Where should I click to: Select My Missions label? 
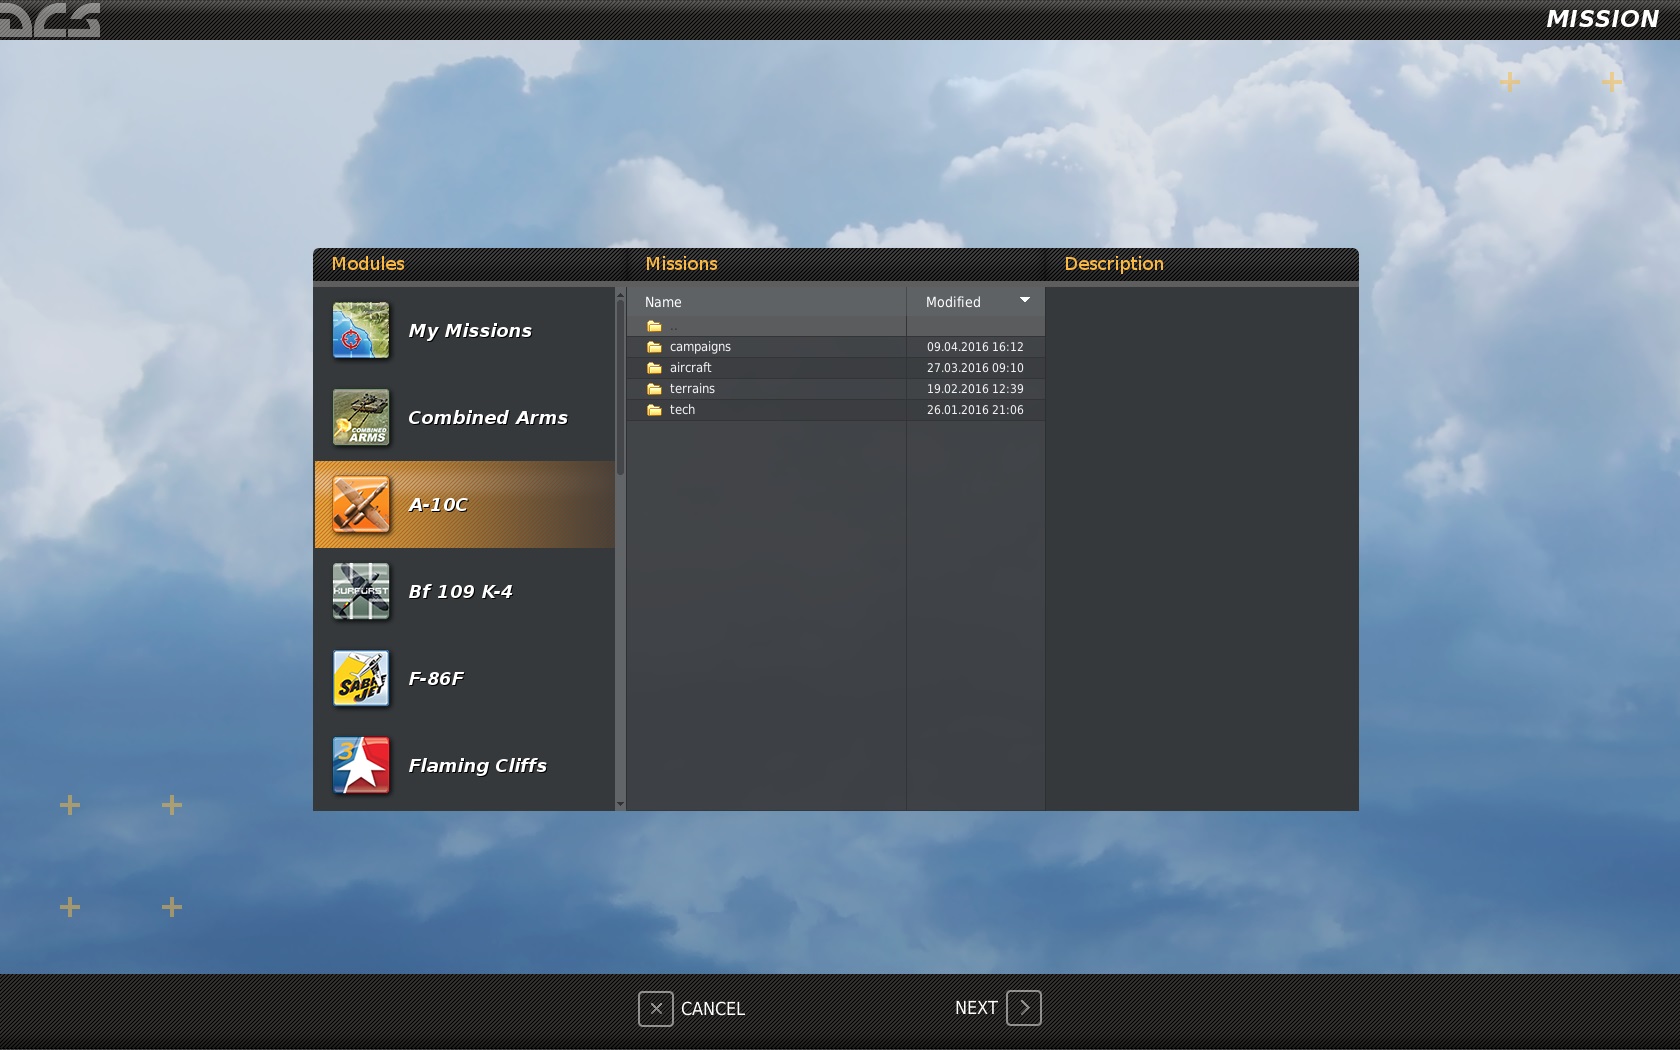(x=470, y=331)
